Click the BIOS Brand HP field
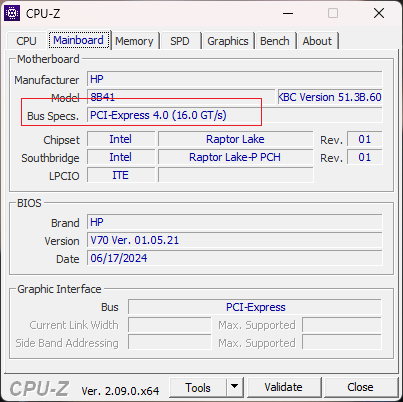Image resolution: width=403 pixels, height=402 pixels. pos(235,222)
